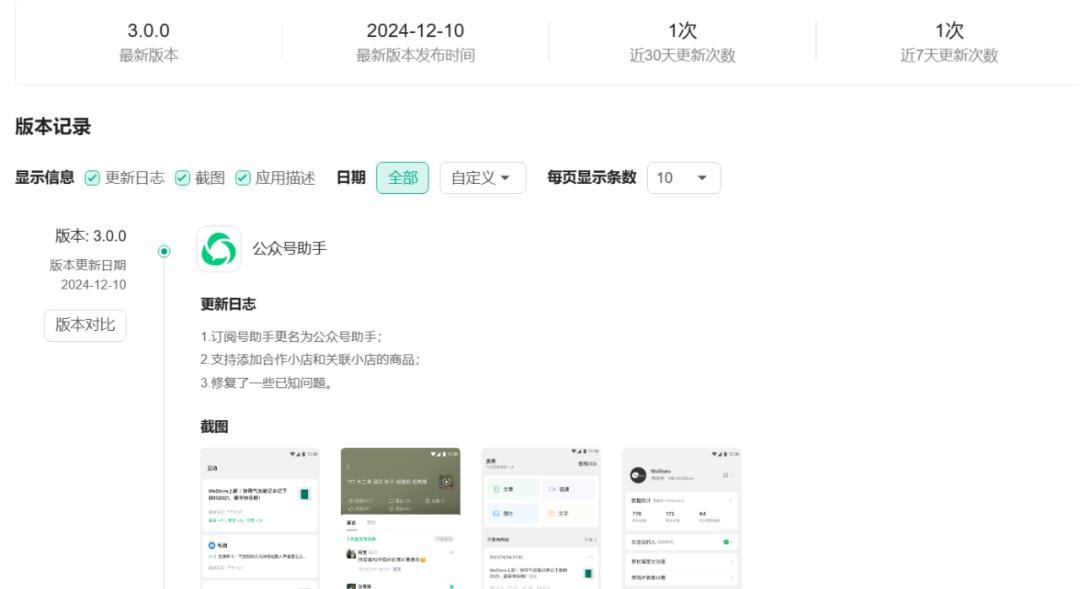1080x589 pixels.
Task: Click the green book cover icon in first screenshot
Action: pyautogui.click(x=304, y=494)
